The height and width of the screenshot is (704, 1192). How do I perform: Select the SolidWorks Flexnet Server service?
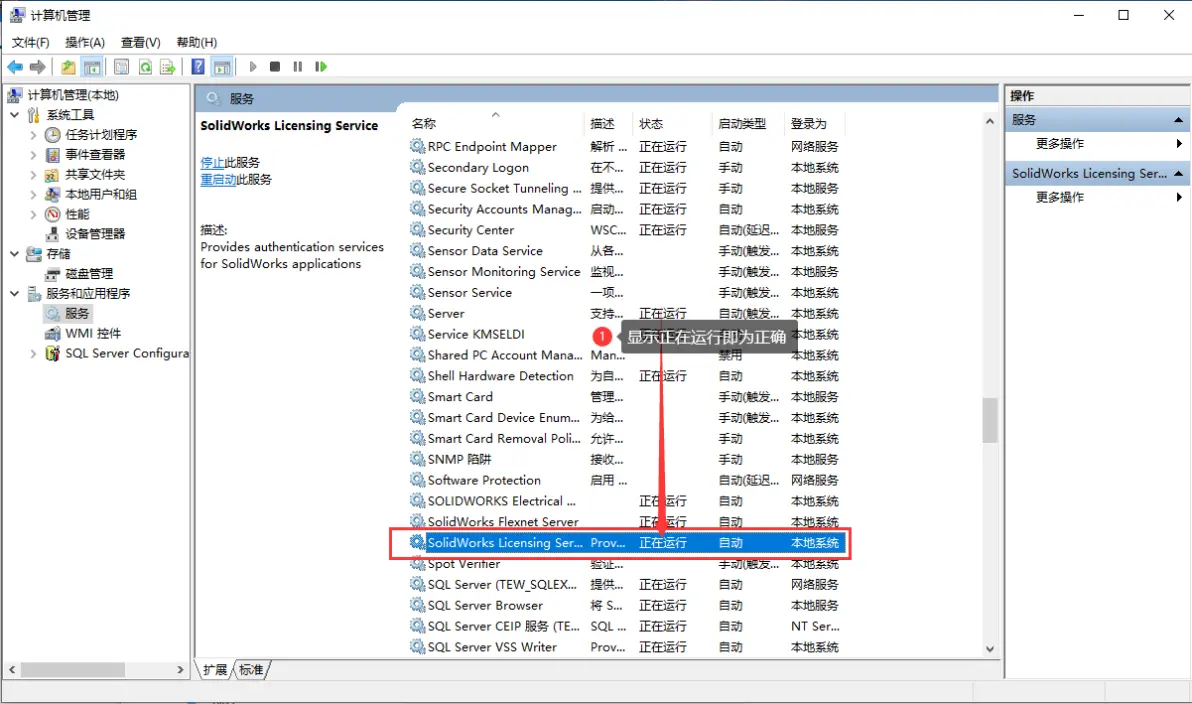tap(502, 522)
